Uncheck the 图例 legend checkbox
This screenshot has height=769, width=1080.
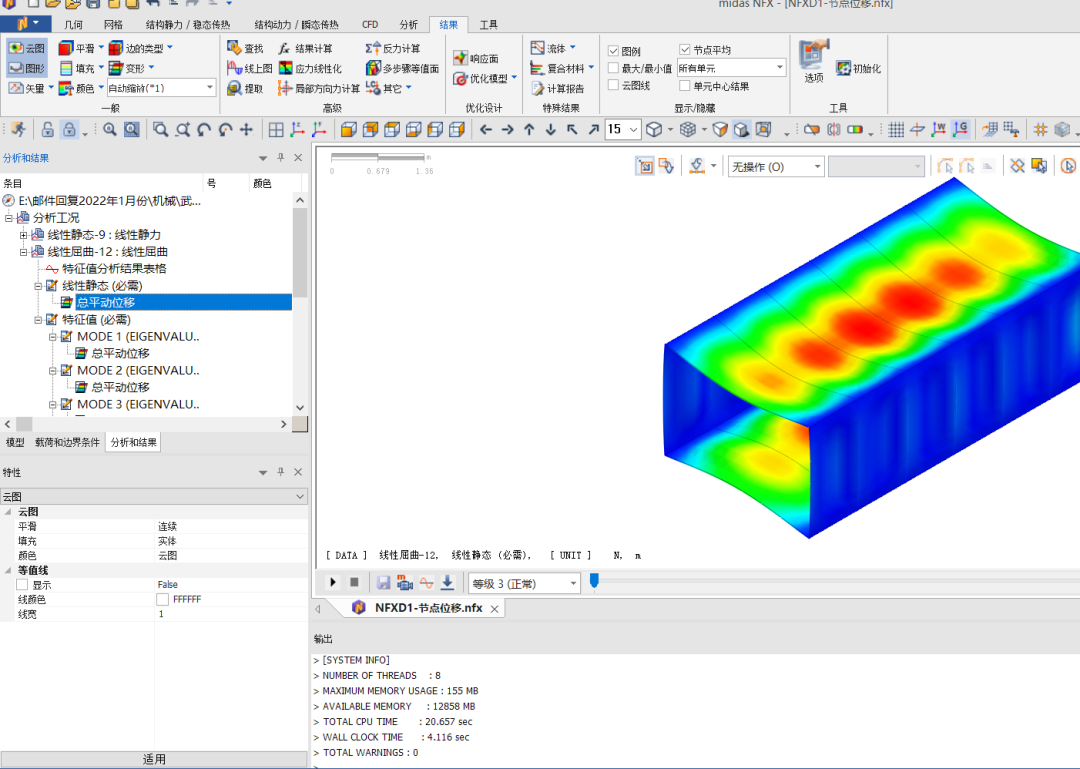(614, 50)
